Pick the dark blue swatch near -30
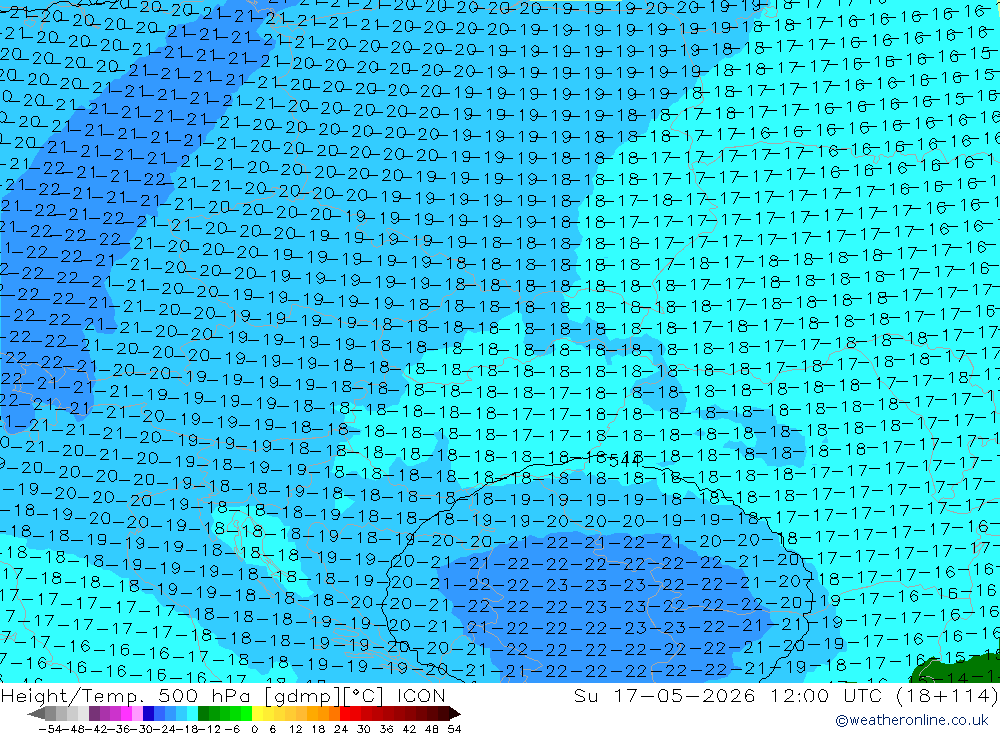The width and height of the screenshot is (1000, 733). [148, 714]
